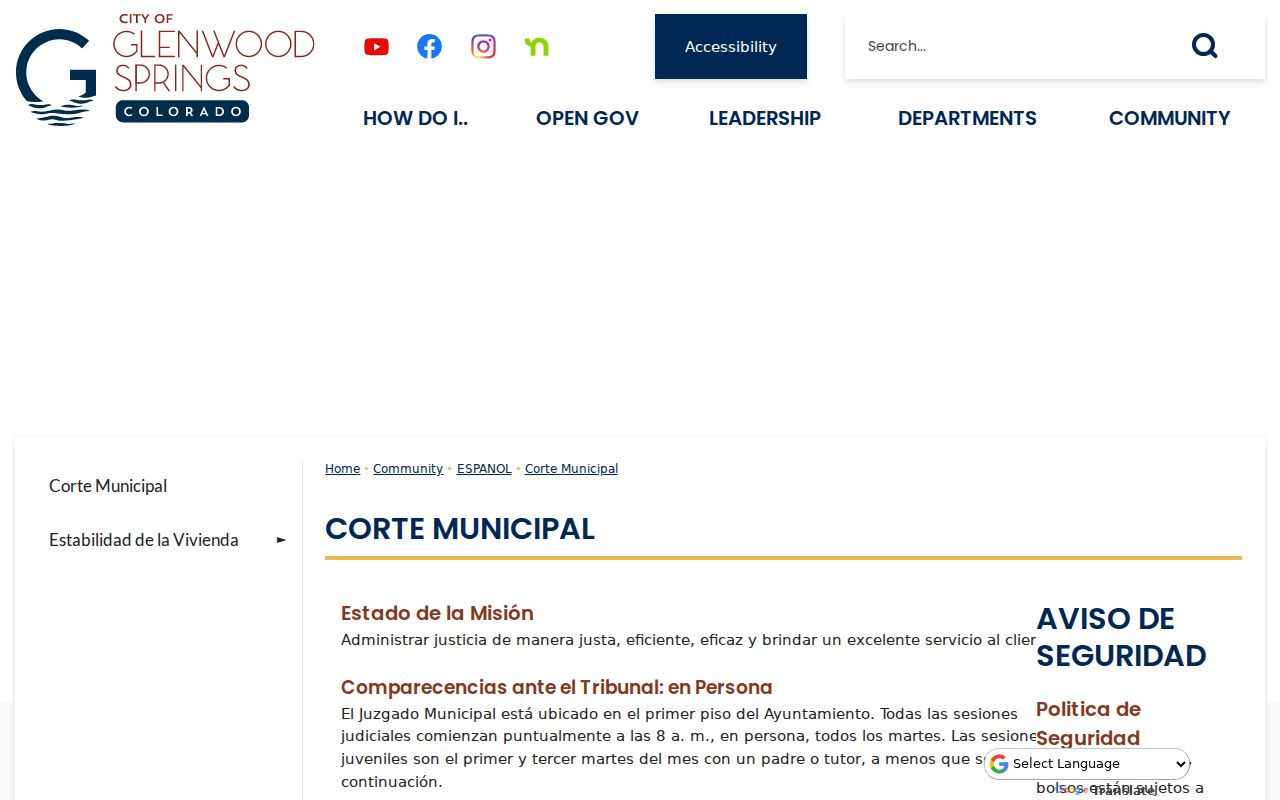Open the YouTube social icon
This screenshot has width=1280, height=800.
coord(376,46)
